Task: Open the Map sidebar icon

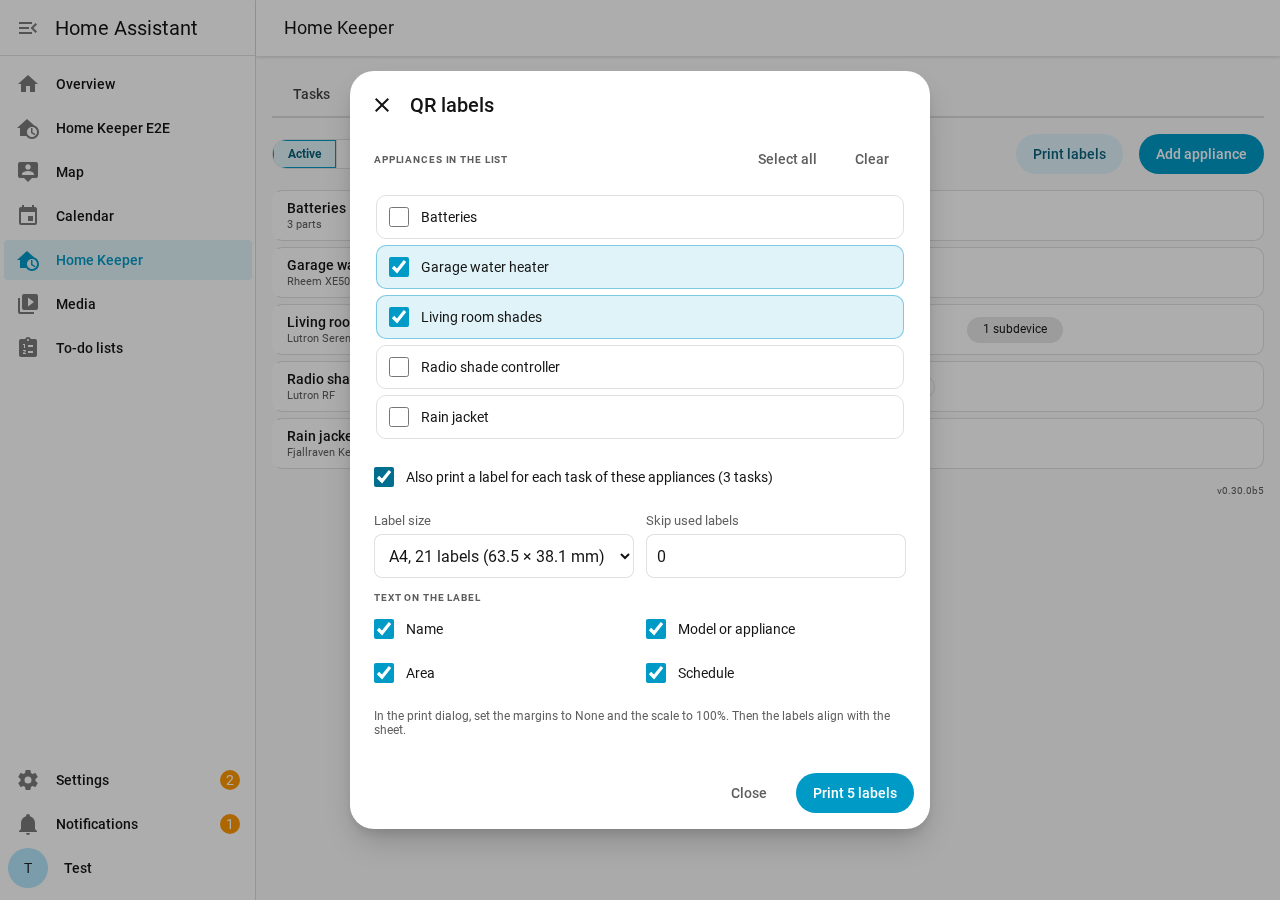Action: [x=28, y=172]
